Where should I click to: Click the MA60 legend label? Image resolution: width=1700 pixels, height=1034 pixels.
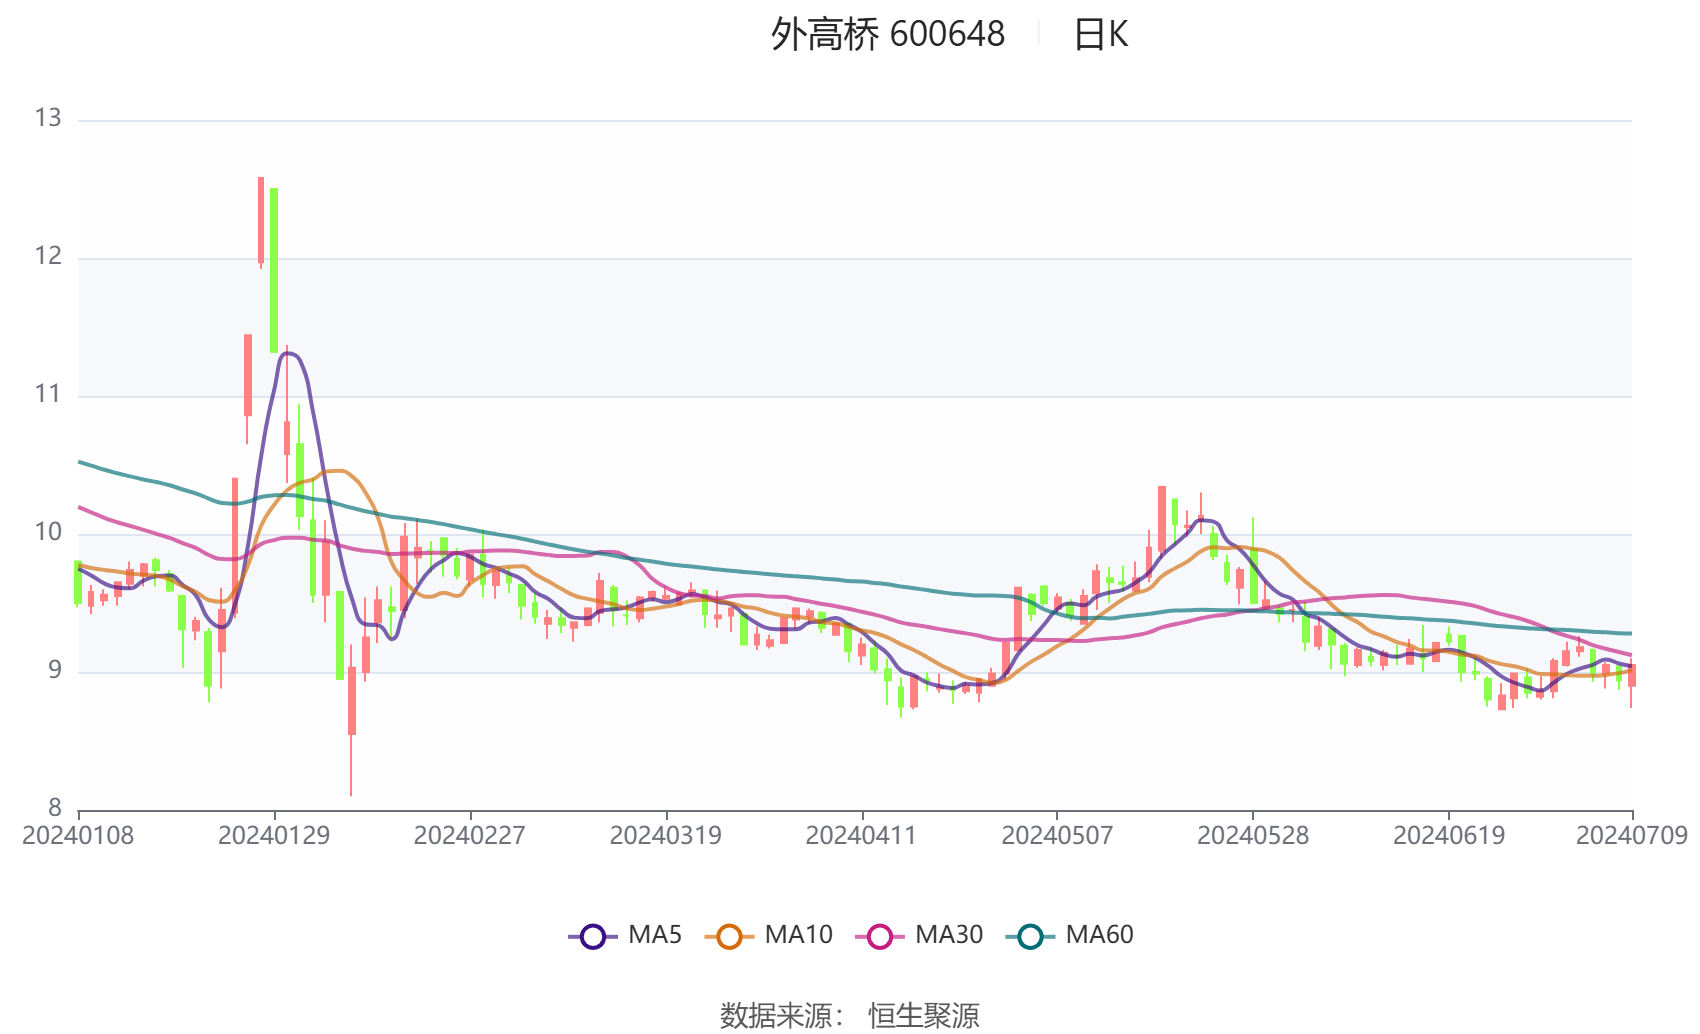(1099, 935)
